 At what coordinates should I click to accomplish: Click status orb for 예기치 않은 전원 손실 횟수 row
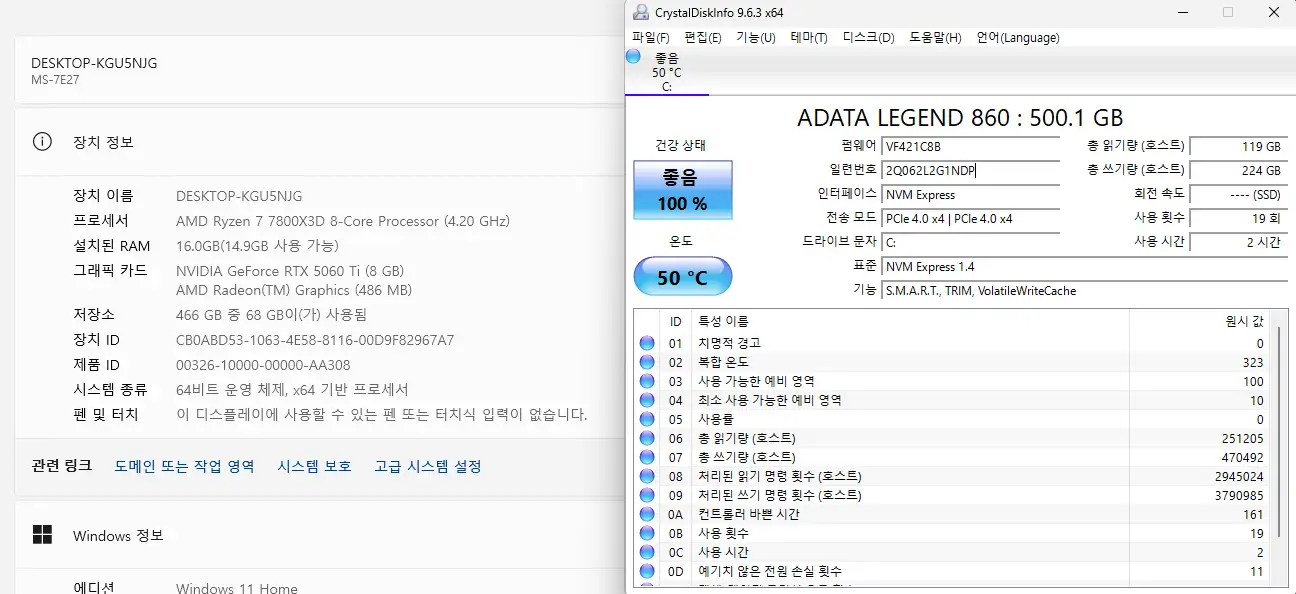coord(646,571)
